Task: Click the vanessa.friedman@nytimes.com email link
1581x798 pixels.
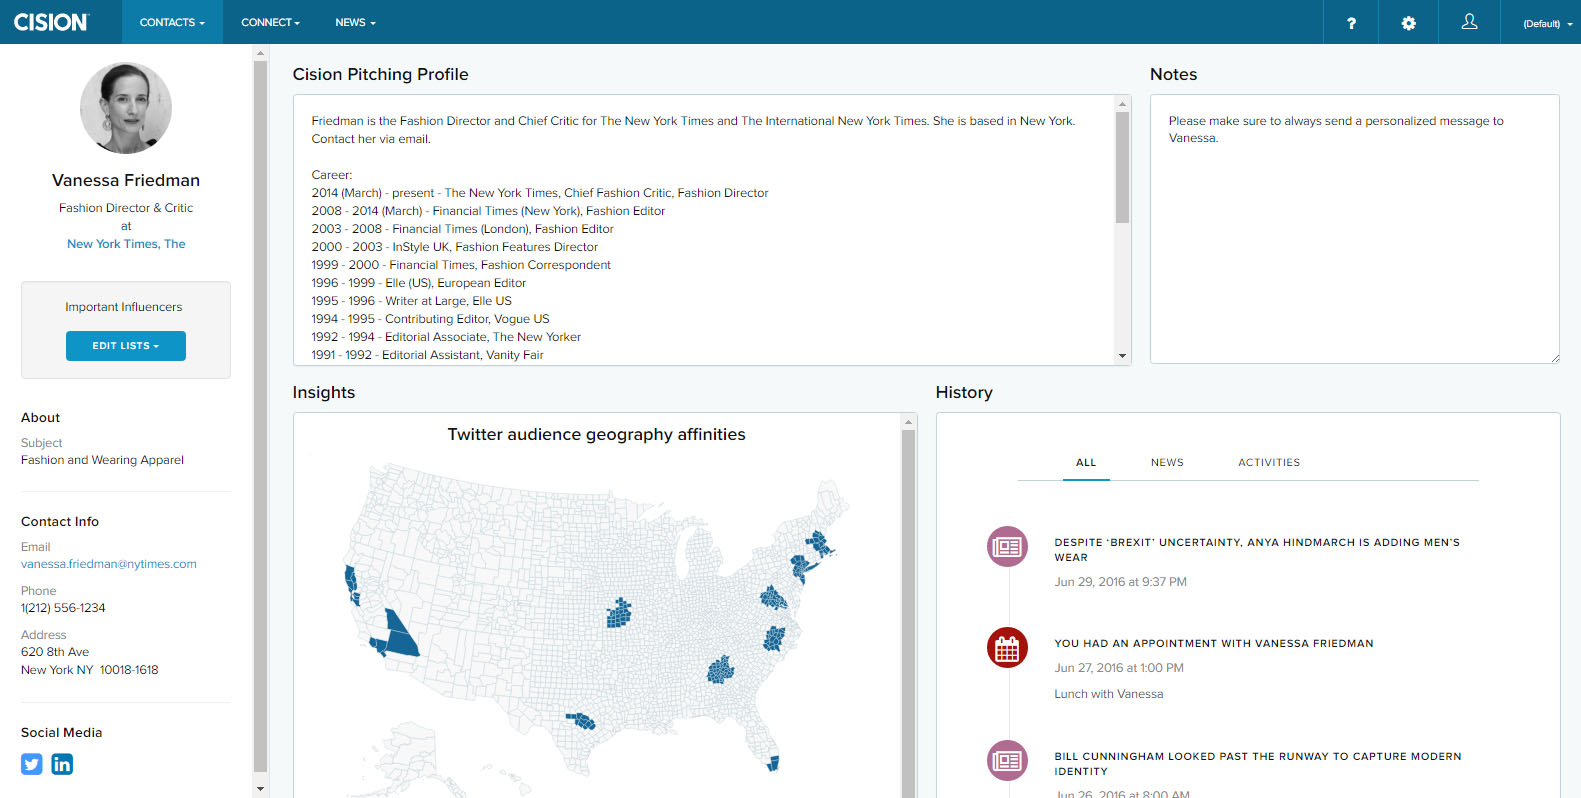Action: [109, 564]
